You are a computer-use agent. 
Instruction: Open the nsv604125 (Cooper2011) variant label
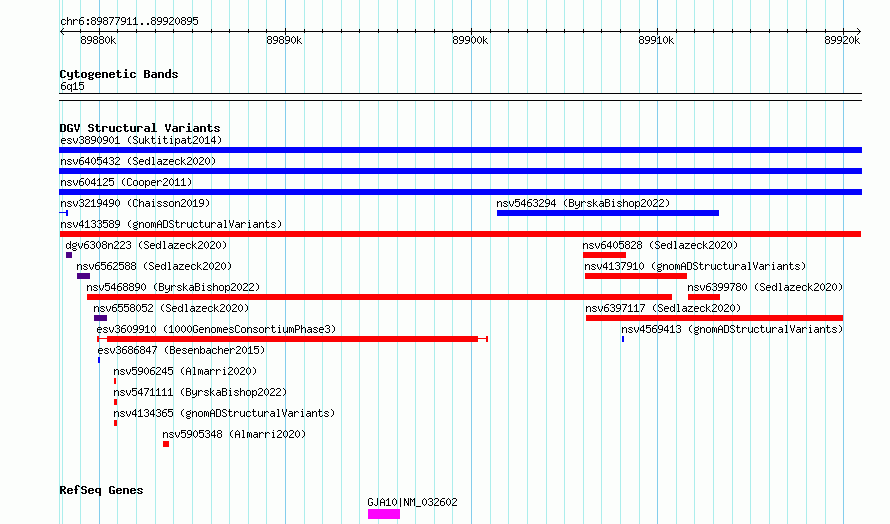point(126,182)
